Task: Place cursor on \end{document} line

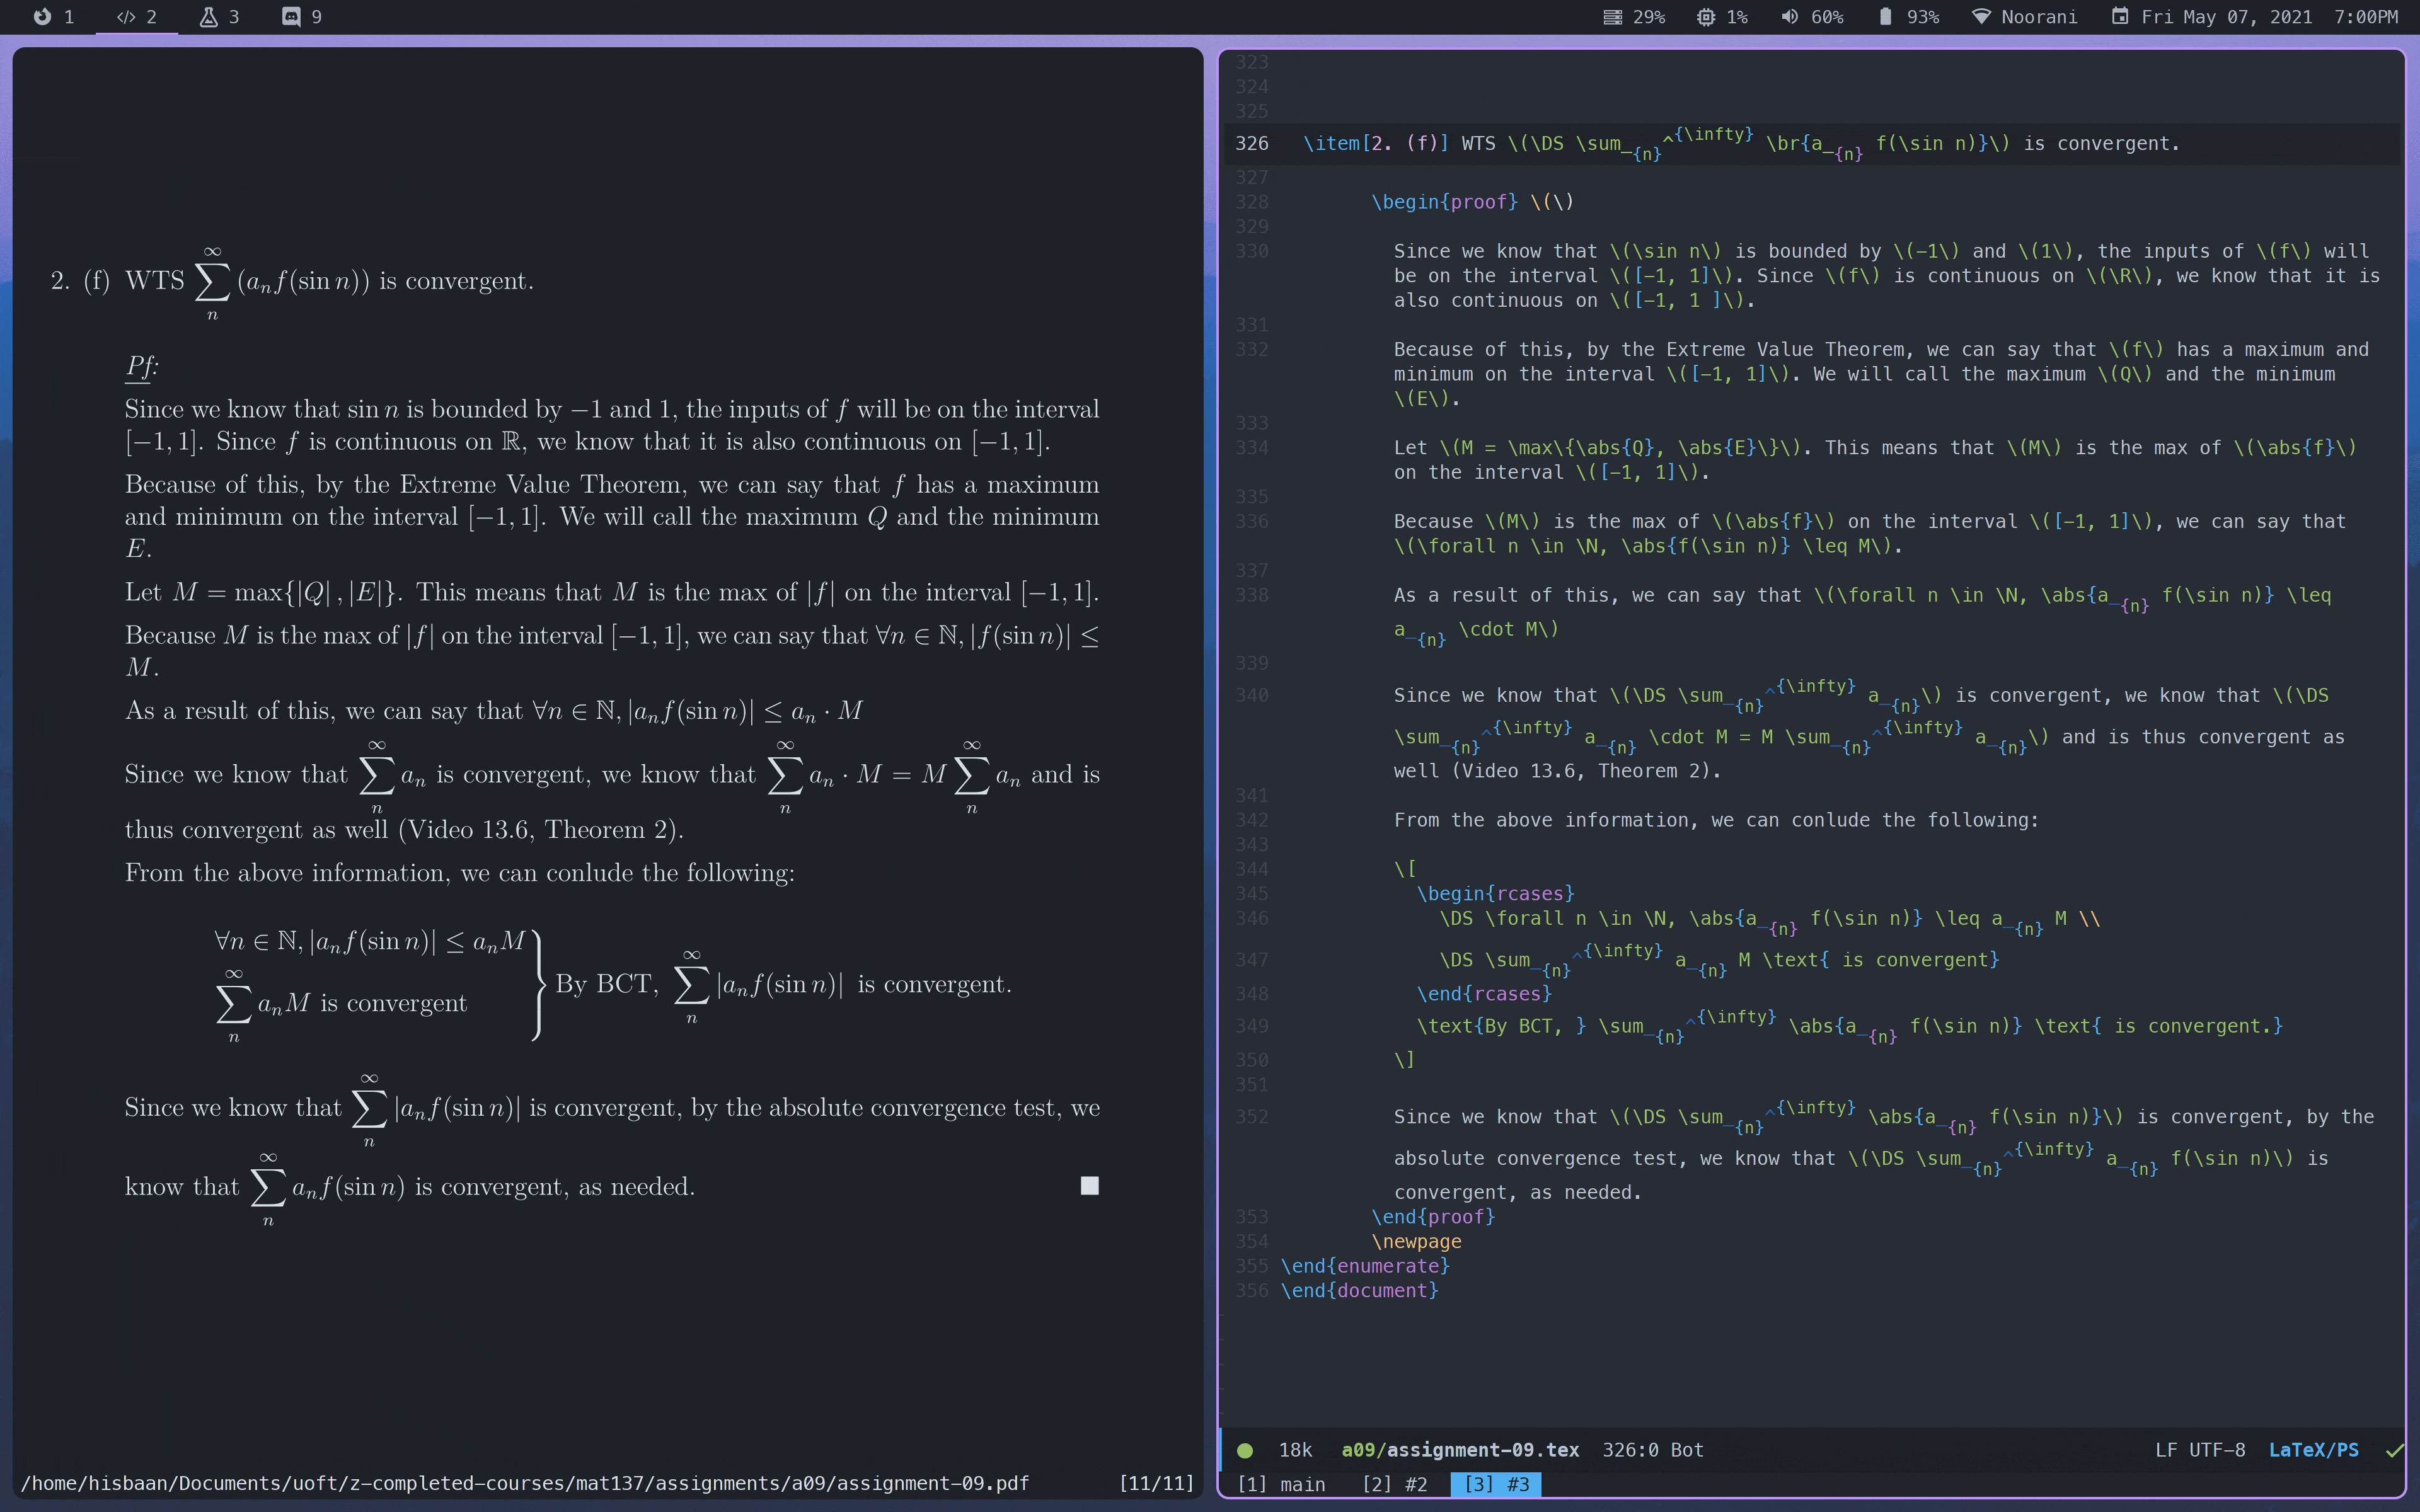Action: 1359,1290
